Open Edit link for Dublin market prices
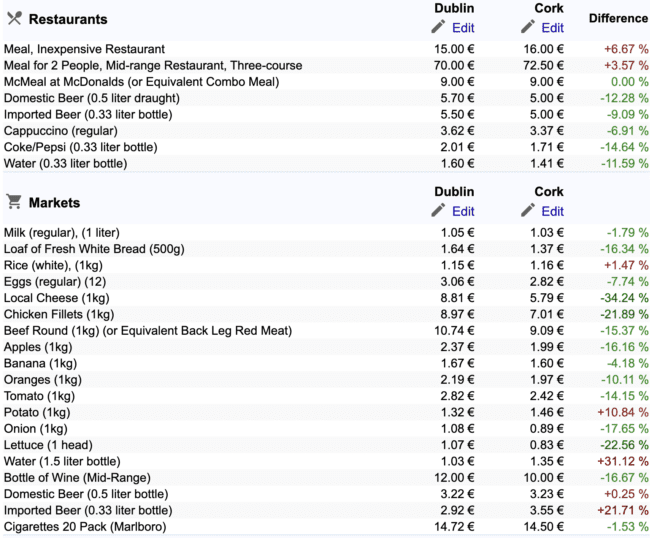This screenshot has width=660, height=538. coord(463,211)
